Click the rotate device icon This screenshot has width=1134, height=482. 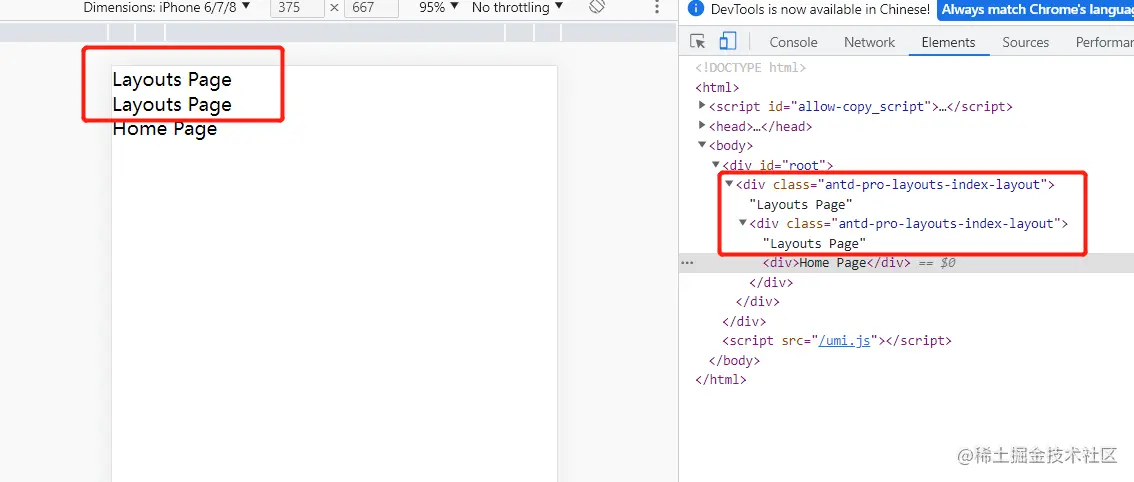pyautogui.click(x=597, y=7)
